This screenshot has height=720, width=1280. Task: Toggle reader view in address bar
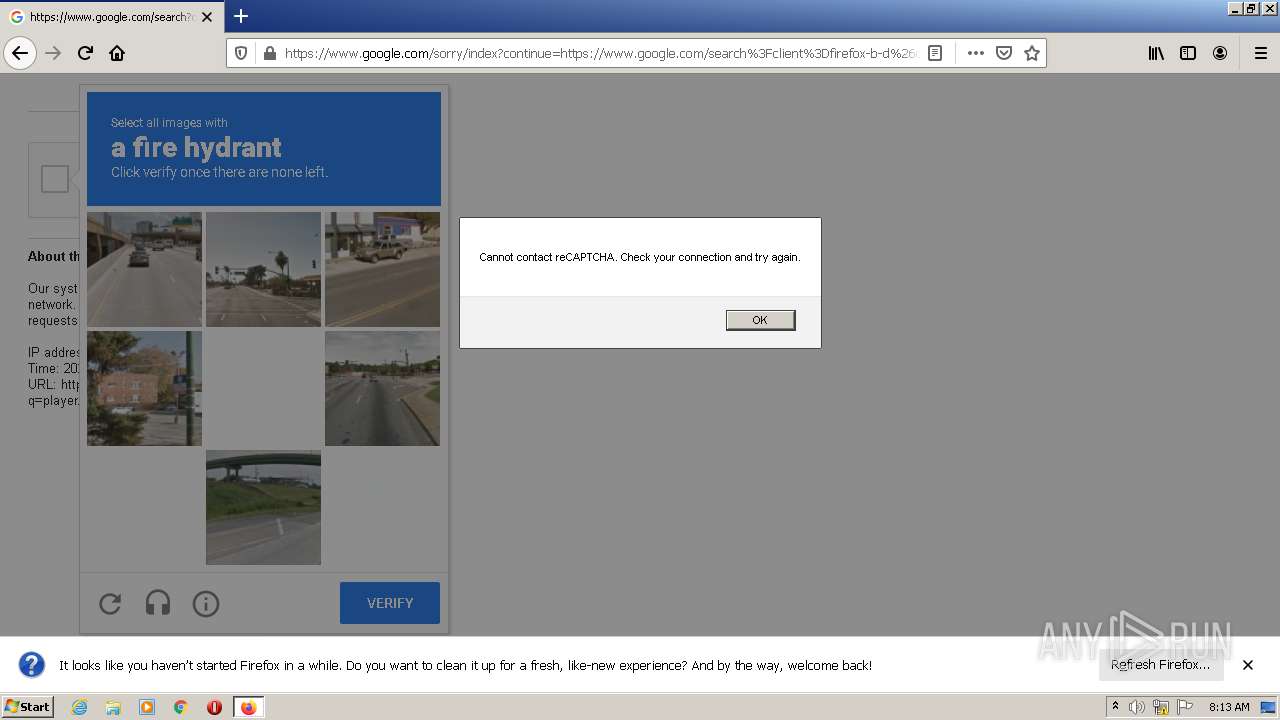(935, 53)
